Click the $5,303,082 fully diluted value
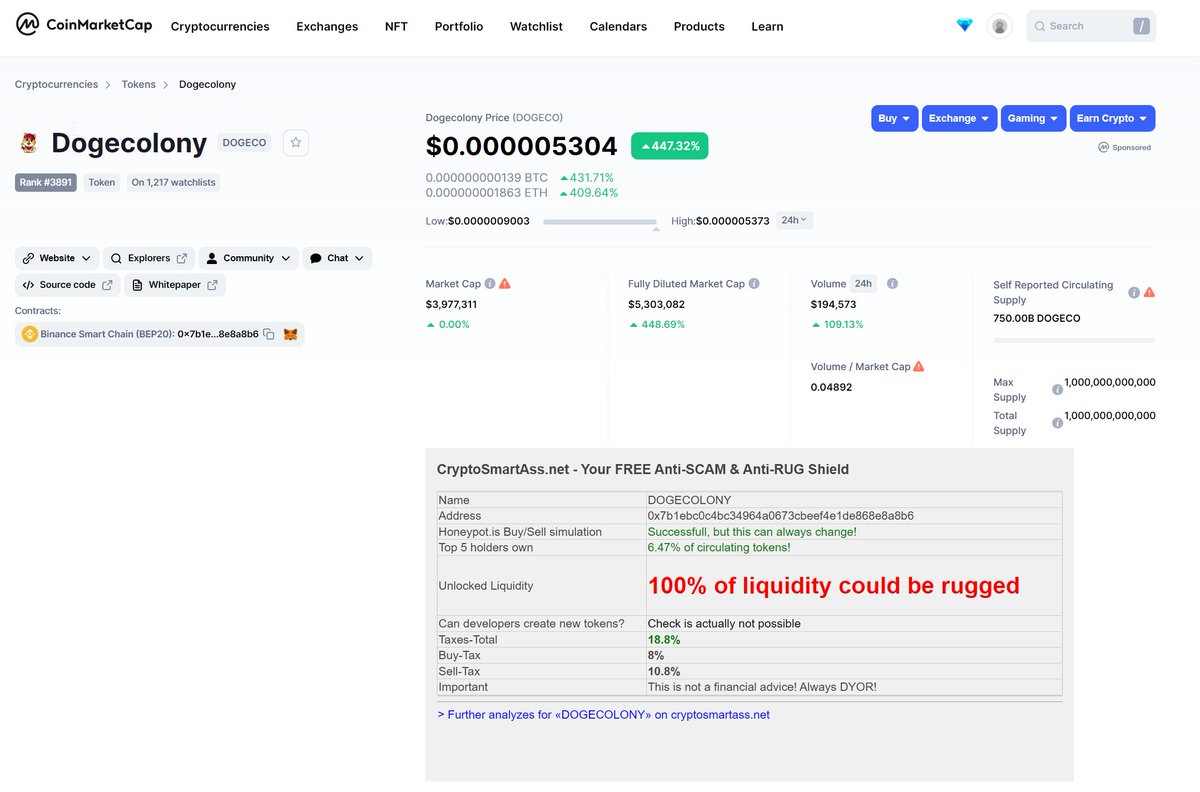Viewport: 1200px width, 792px height. point(657,304)
